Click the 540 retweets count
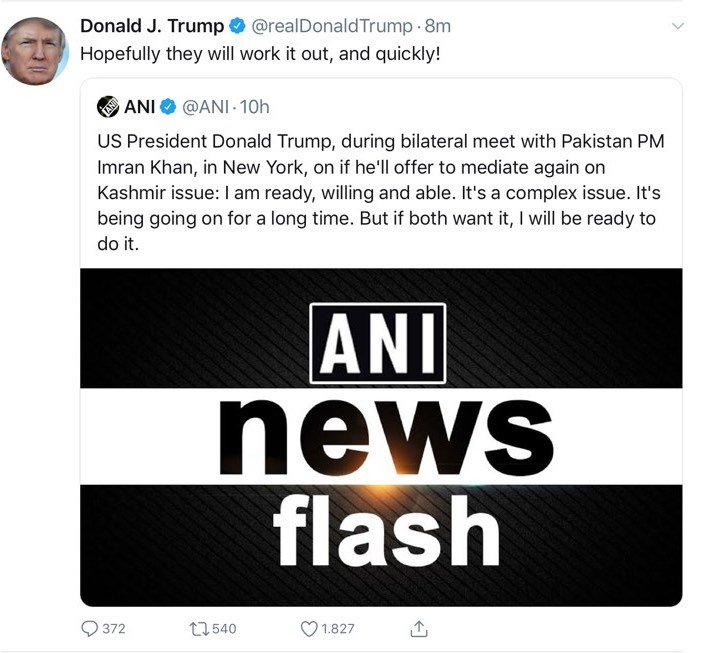This screenshot has width=714, height=653. (224, 629)
